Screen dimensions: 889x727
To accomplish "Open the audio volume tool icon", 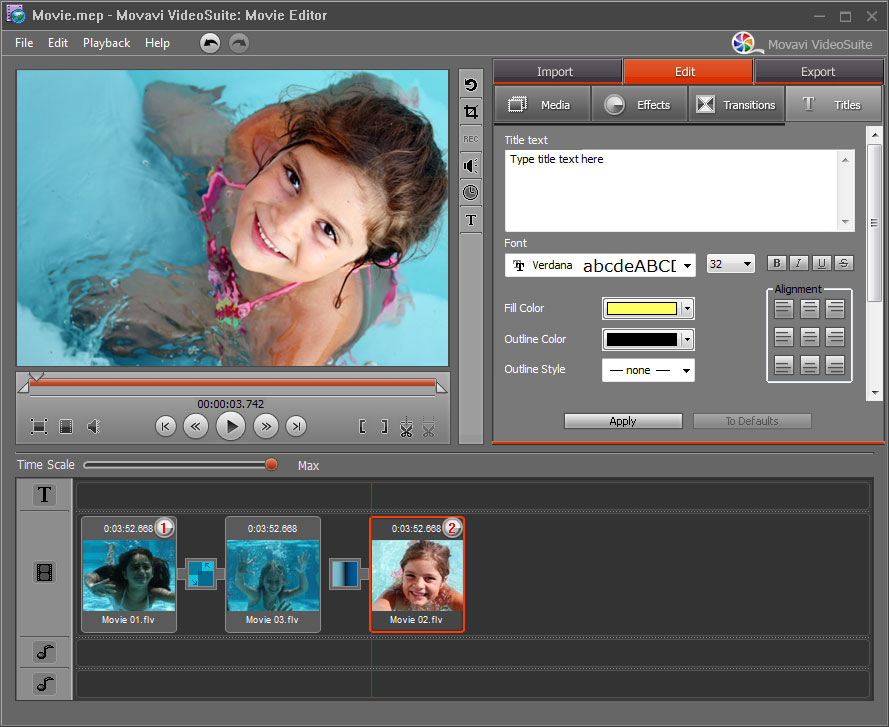I will click(471, 166).
